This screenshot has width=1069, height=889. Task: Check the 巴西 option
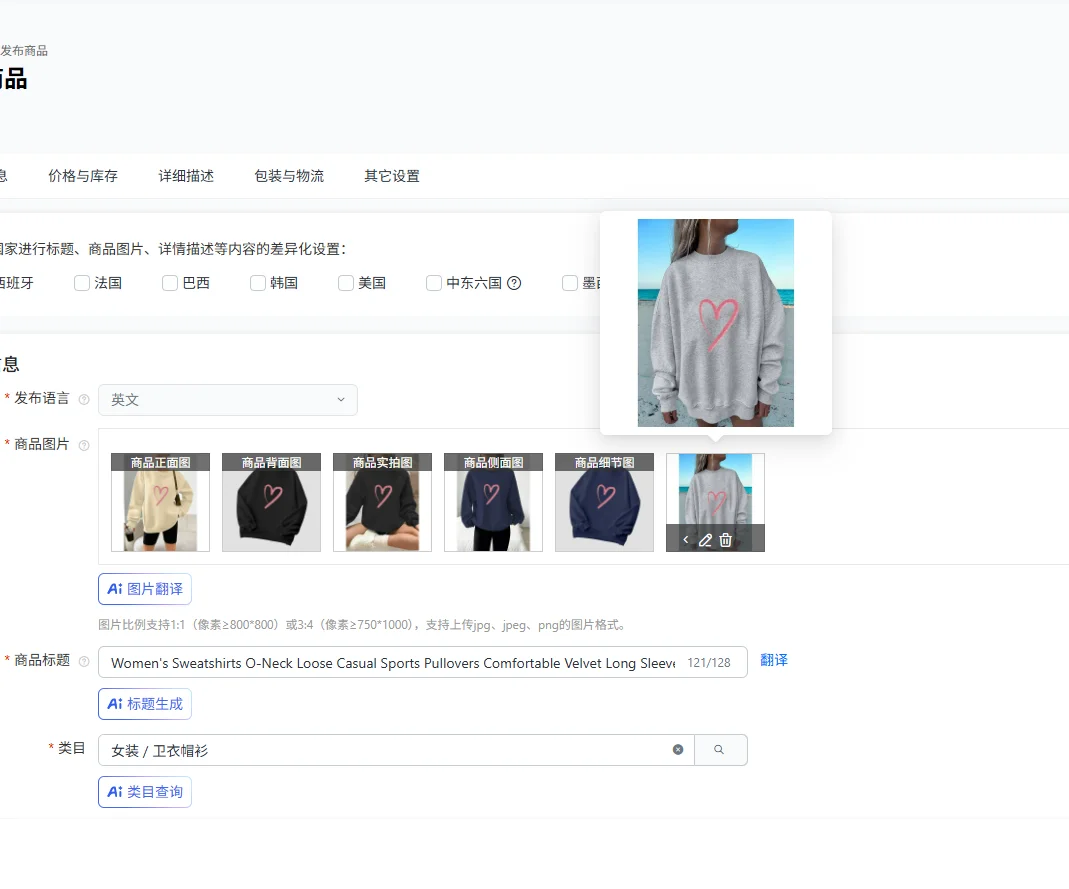[170, 283]
